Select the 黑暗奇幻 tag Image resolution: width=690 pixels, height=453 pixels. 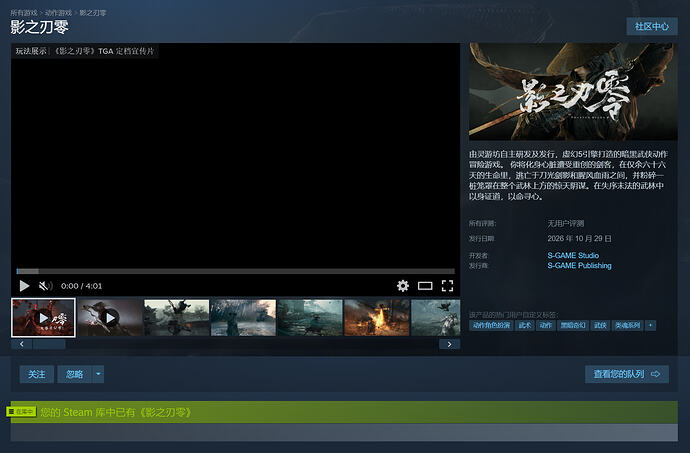click(573, 325)
